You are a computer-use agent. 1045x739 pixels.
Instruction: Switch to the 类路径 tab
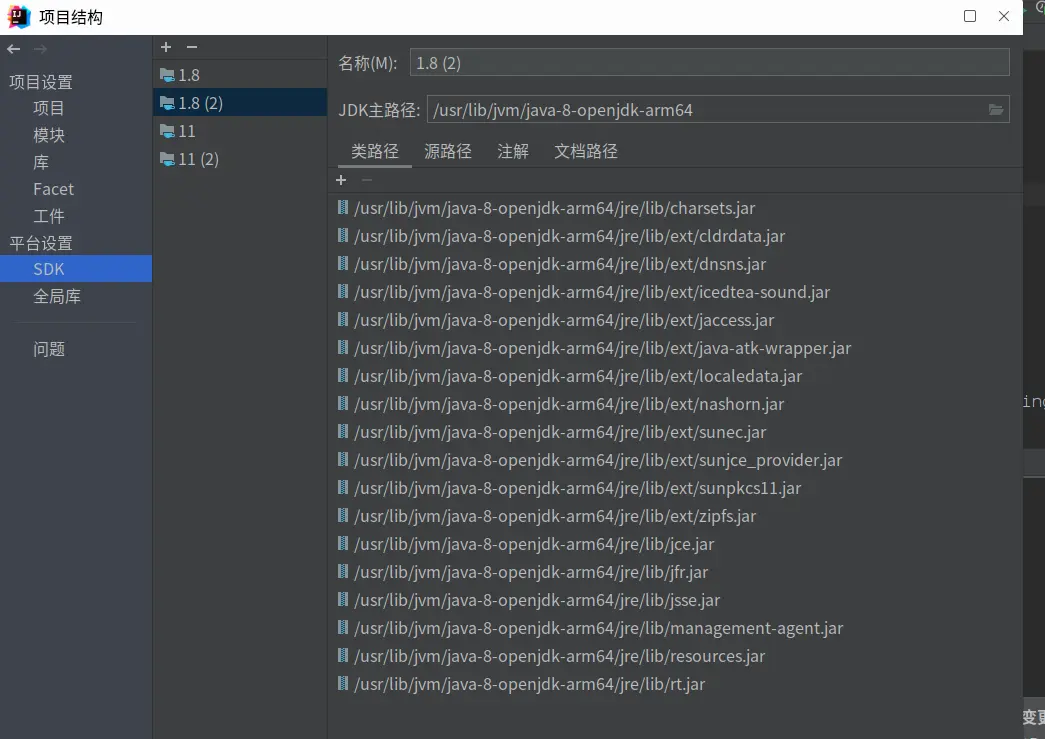pos(375,151)
